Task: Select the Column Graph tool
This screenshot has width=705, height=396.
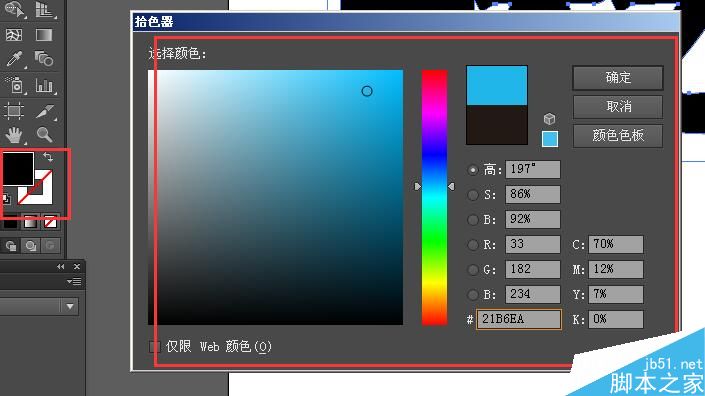Action: pos(44,85)
